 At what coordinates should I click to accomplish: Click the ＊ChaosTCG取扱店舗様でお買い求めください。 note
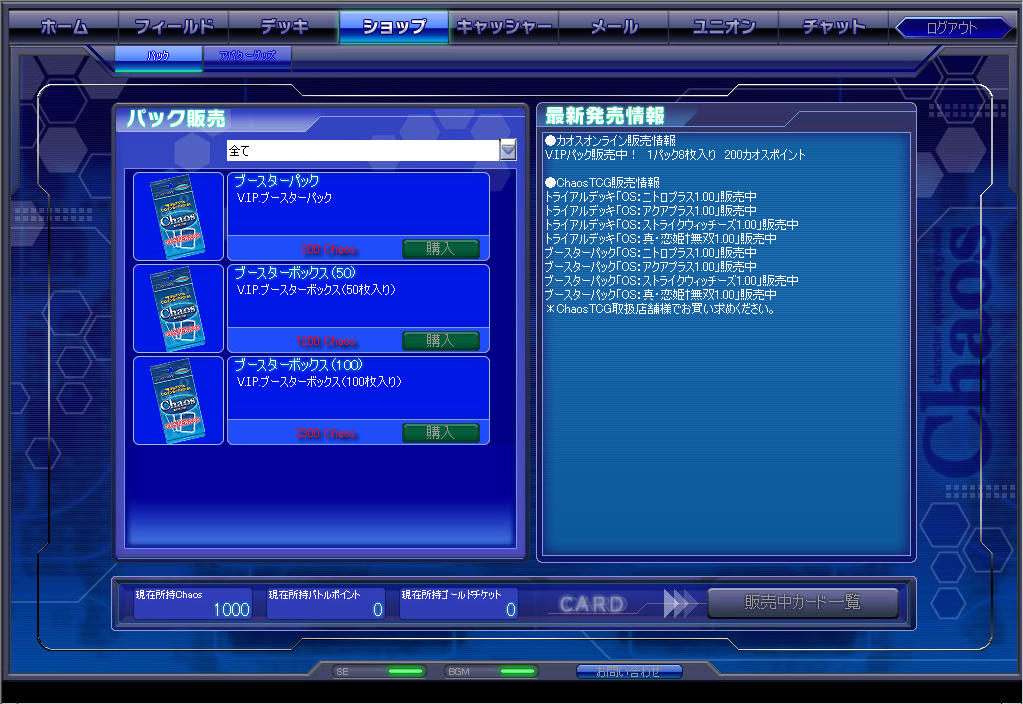point(660,309)
